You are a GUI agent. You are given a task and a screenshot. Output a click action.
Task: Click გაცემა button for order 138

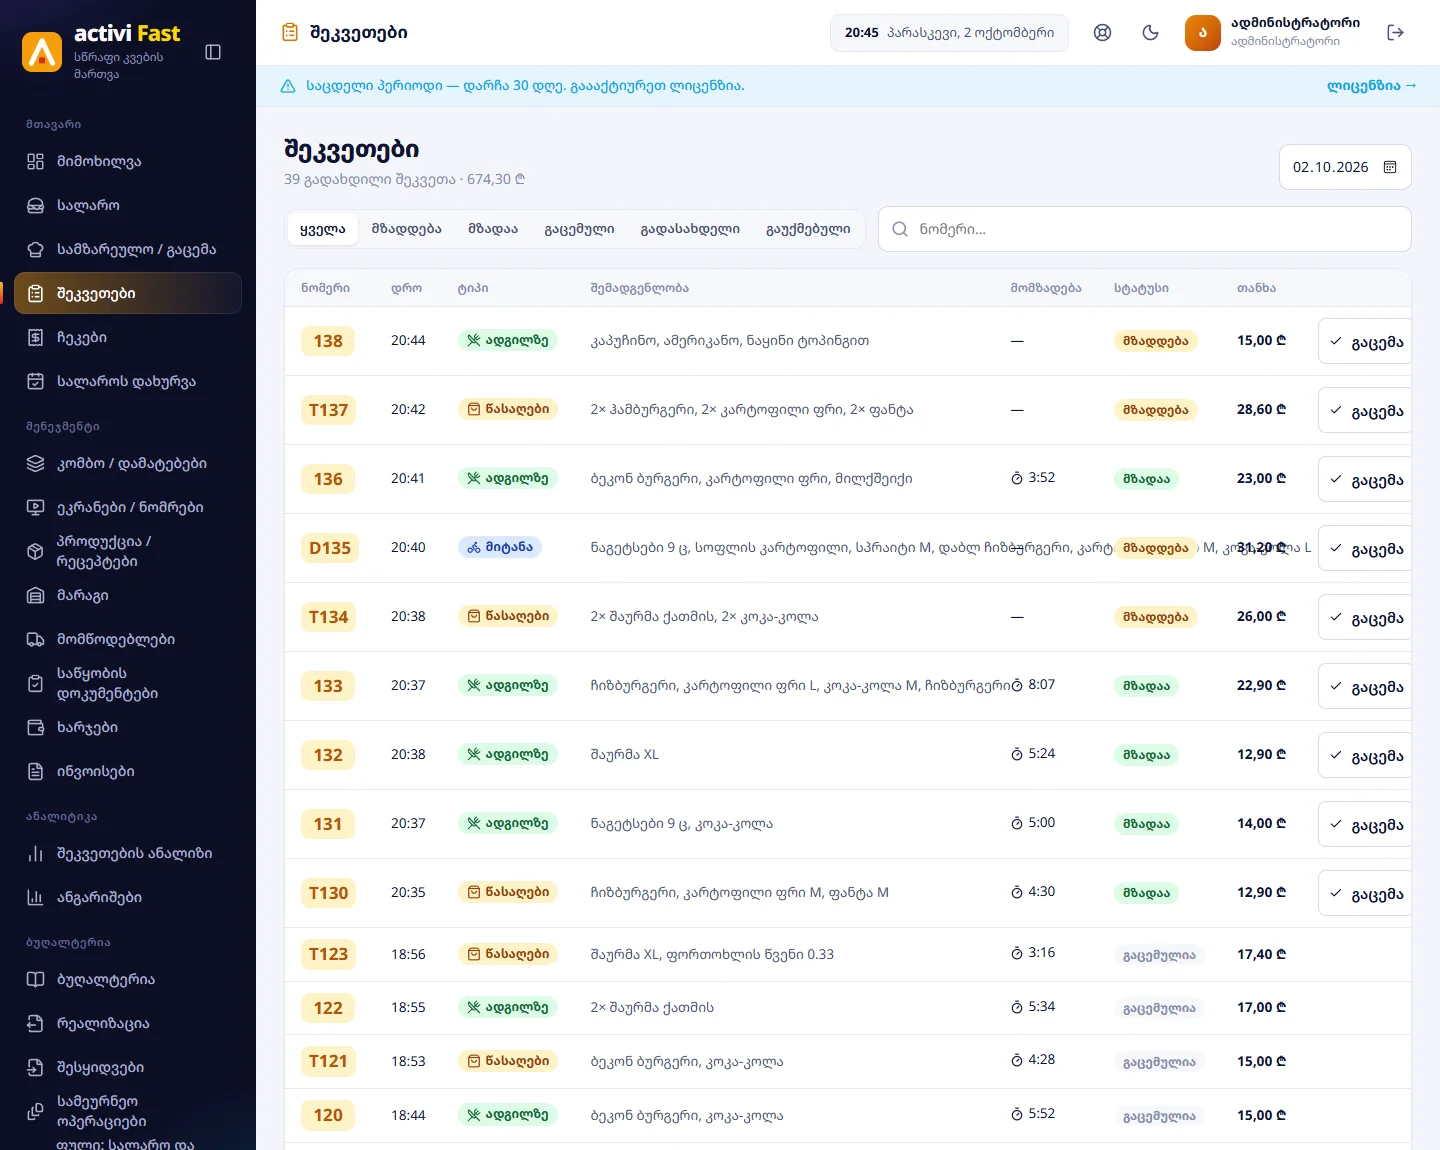[x=1365, y=341]
